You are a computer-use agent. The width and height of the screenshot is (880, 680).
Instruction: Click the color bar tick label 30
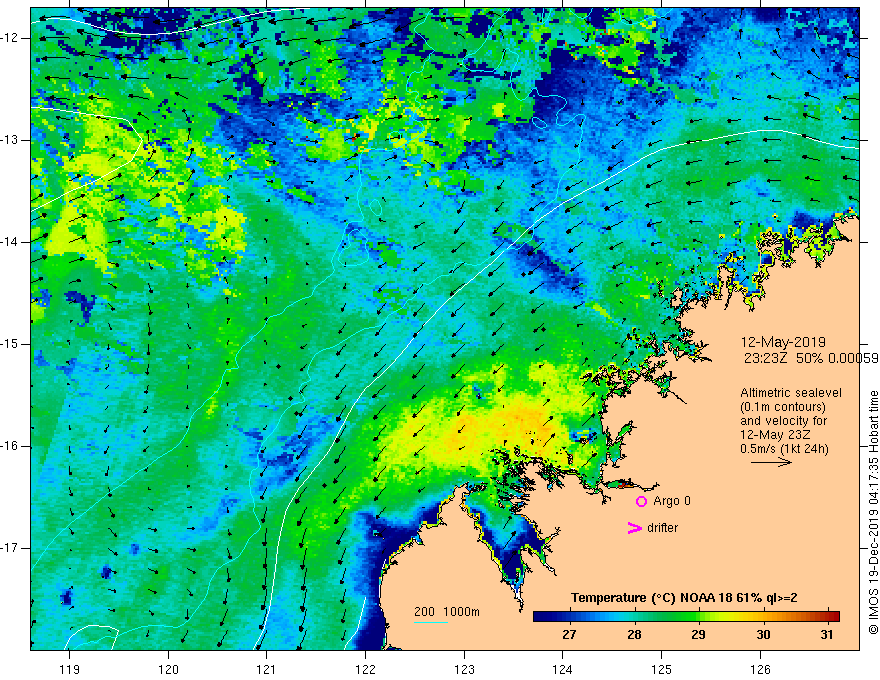[x=763, y=635]
